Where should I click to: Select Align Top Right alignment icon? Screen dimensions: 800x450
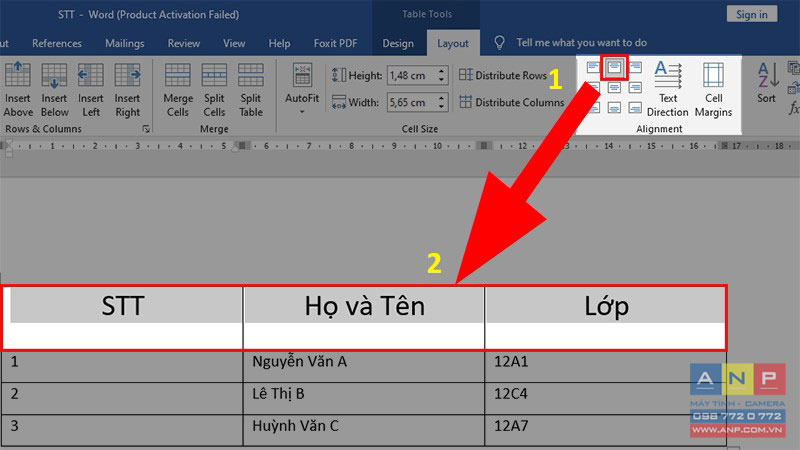[635, 67]
